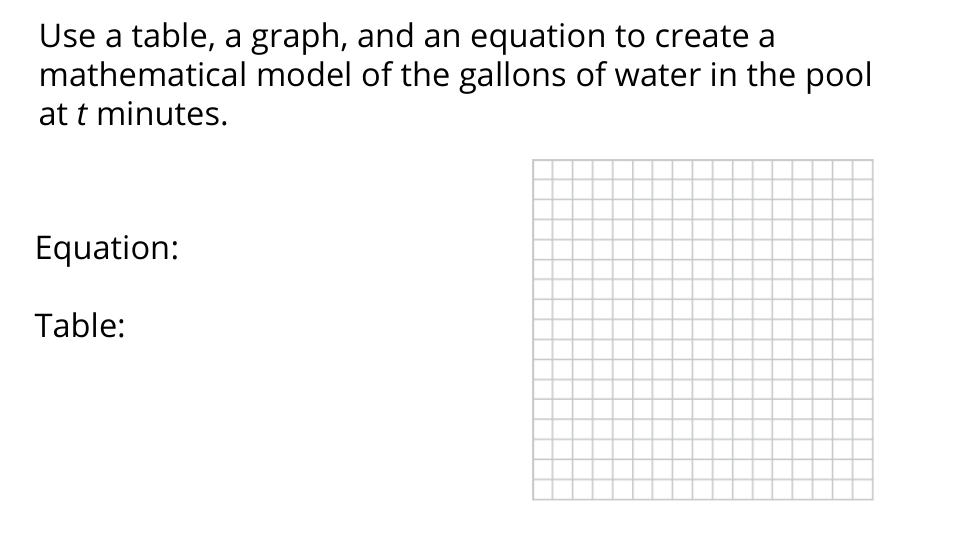Click the word "gallons" in the prompt
The image size is (978, 550).
(510, 78)
